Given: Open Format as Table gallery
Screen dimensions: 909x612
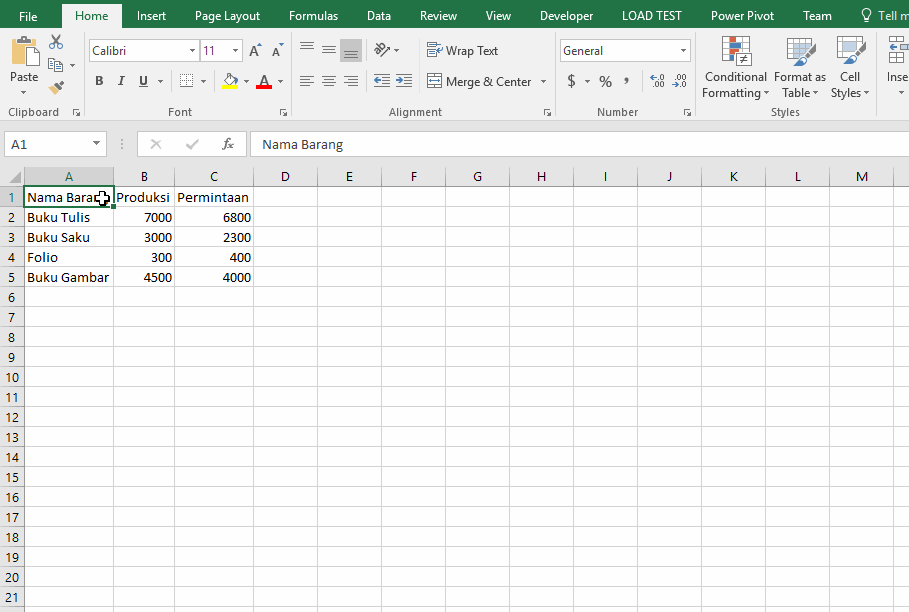Looking at the screenshot, I should [x=800, y=67].
